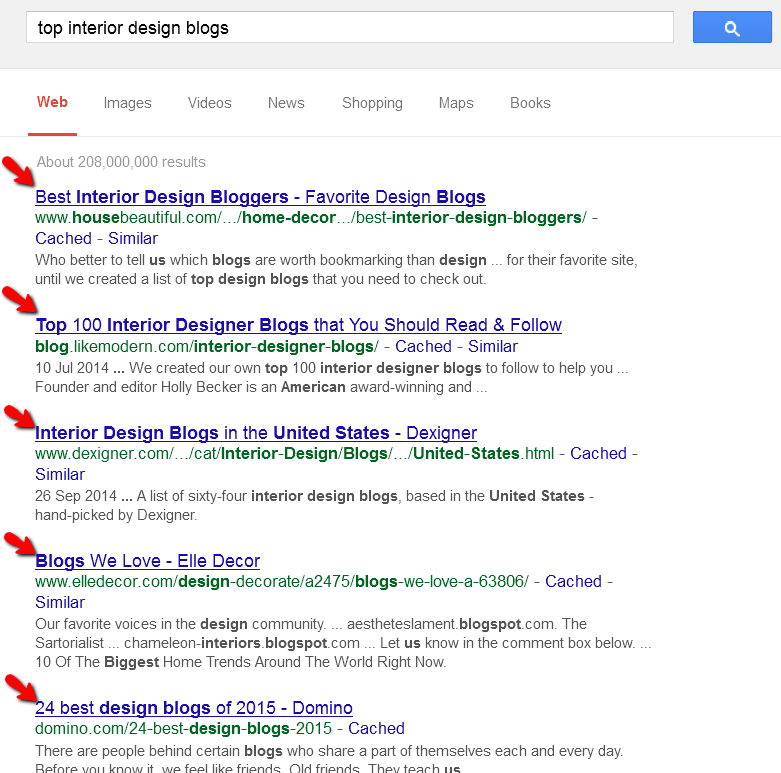The width and height of the screenshot is (781, 773).
Task: Click Cached link for elledecor.com result
Action: 573,581
